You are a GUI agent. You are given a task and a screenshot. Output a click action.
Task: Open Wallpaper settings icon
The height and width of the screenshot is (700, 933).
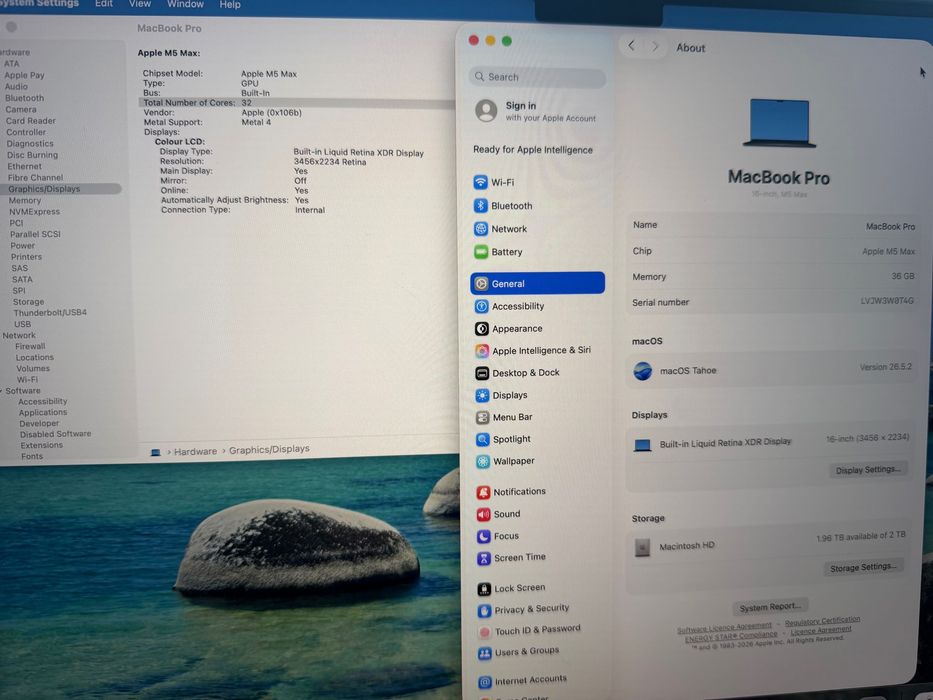pos(483,462)
